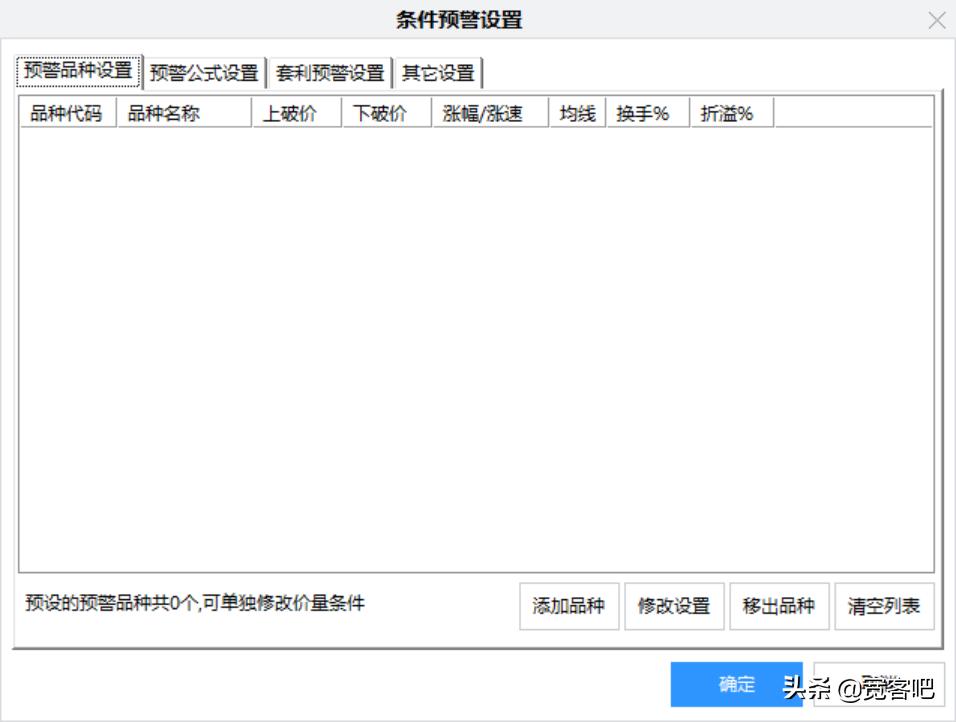
Task: Select the 涨幅/涨速 column header
Action: coord(488,113)
